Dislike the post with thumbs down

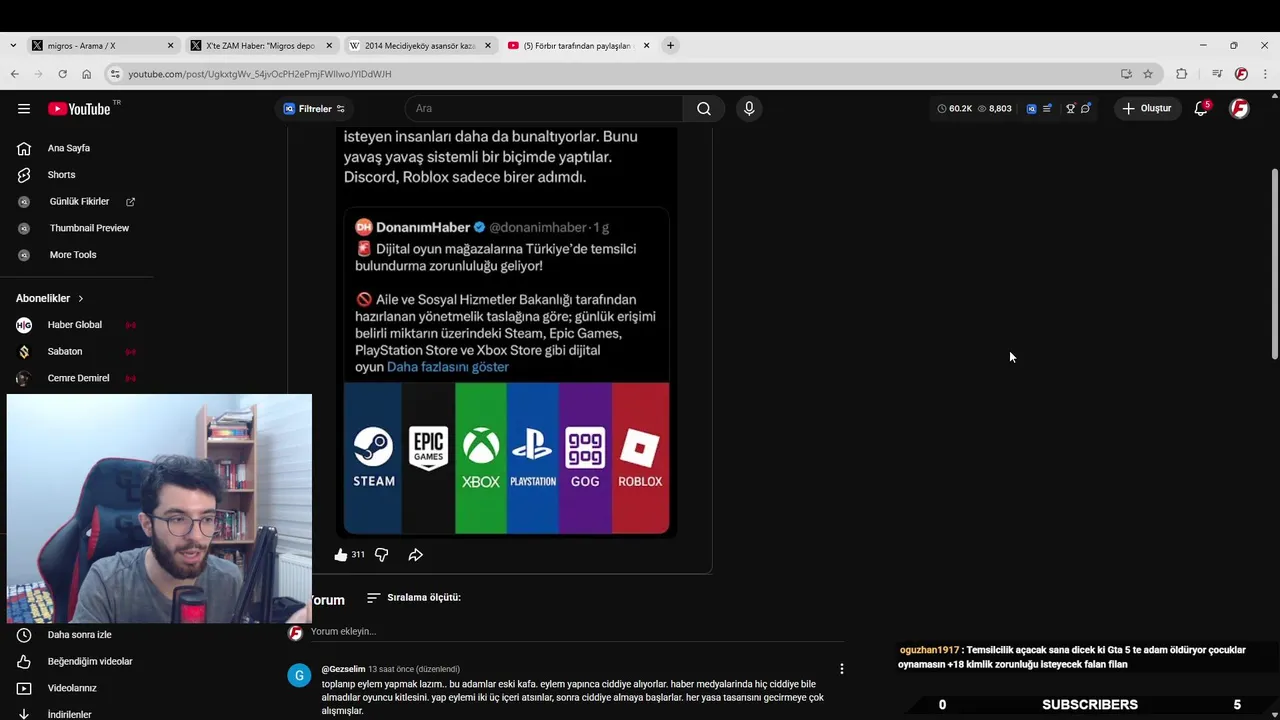coord(381,554)
